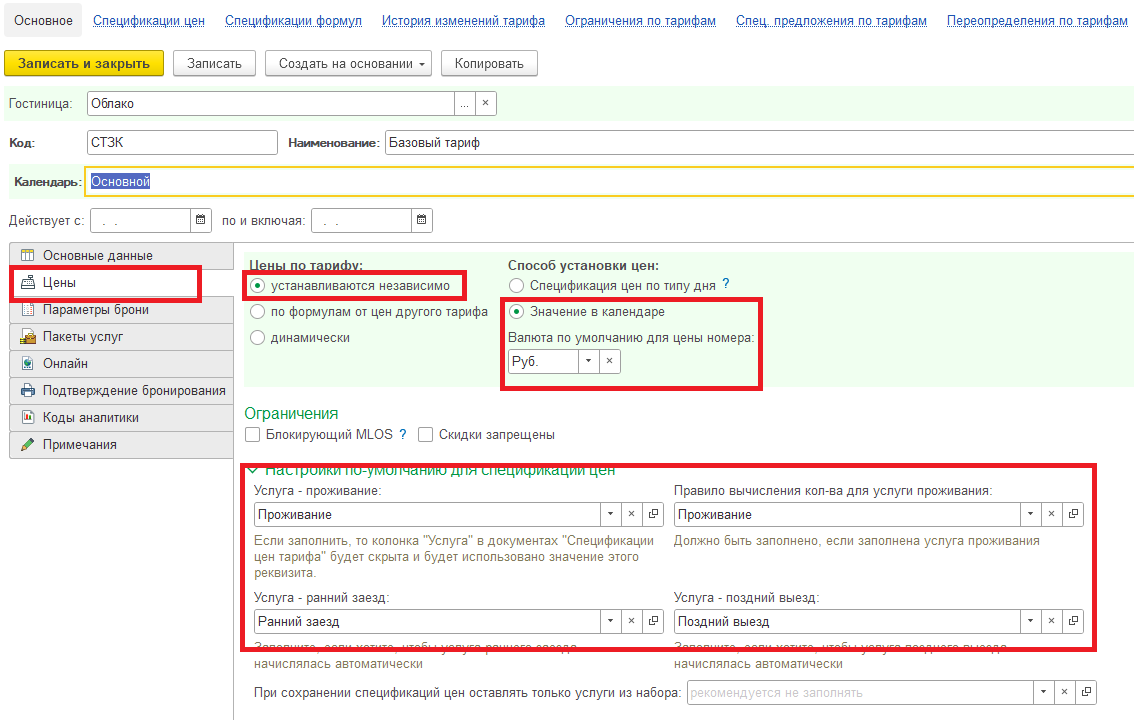Open 'Подтверждение бронирования' section

coord(122,390)
